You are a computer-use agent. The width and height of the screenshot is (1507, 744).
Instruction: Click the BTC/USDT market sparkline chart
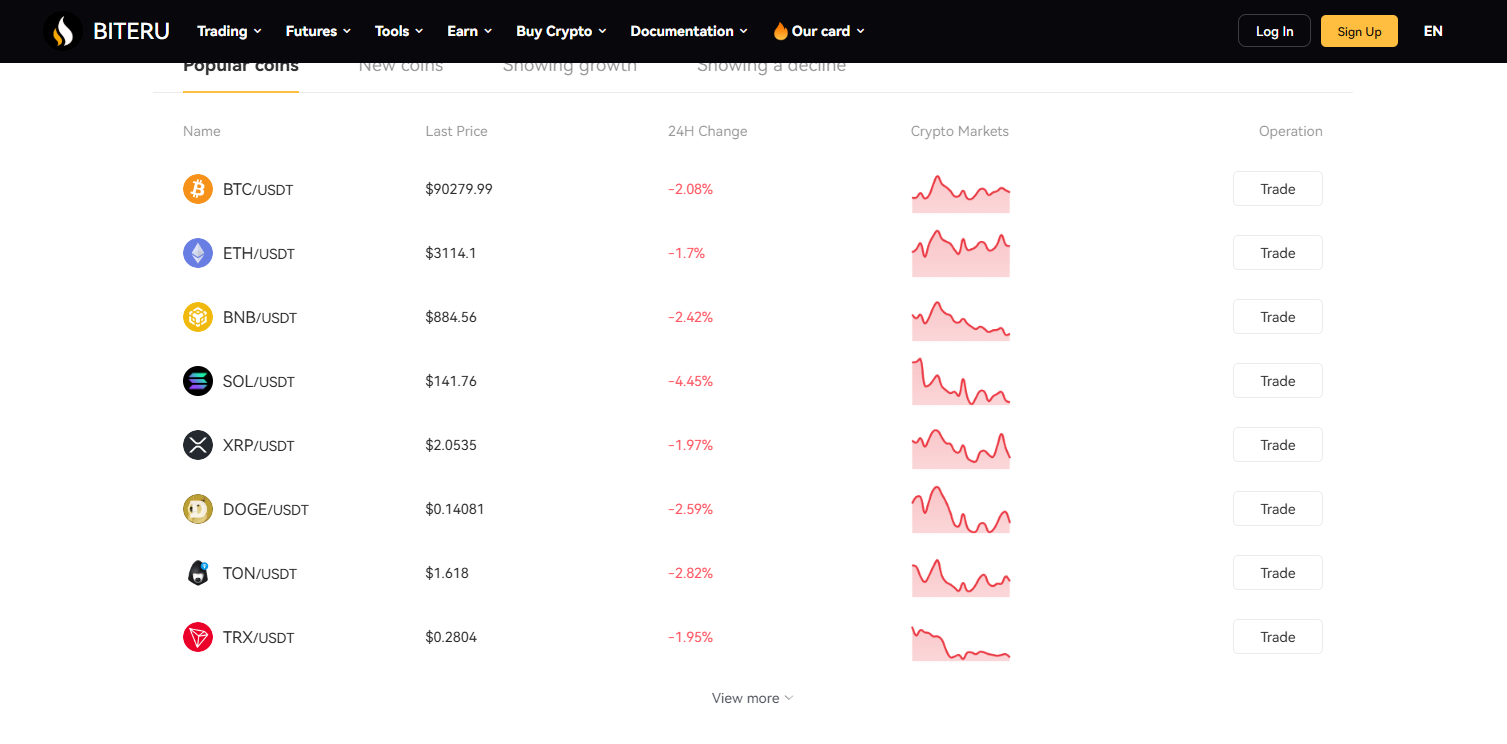pyautogui.click(x=960, y=194)
